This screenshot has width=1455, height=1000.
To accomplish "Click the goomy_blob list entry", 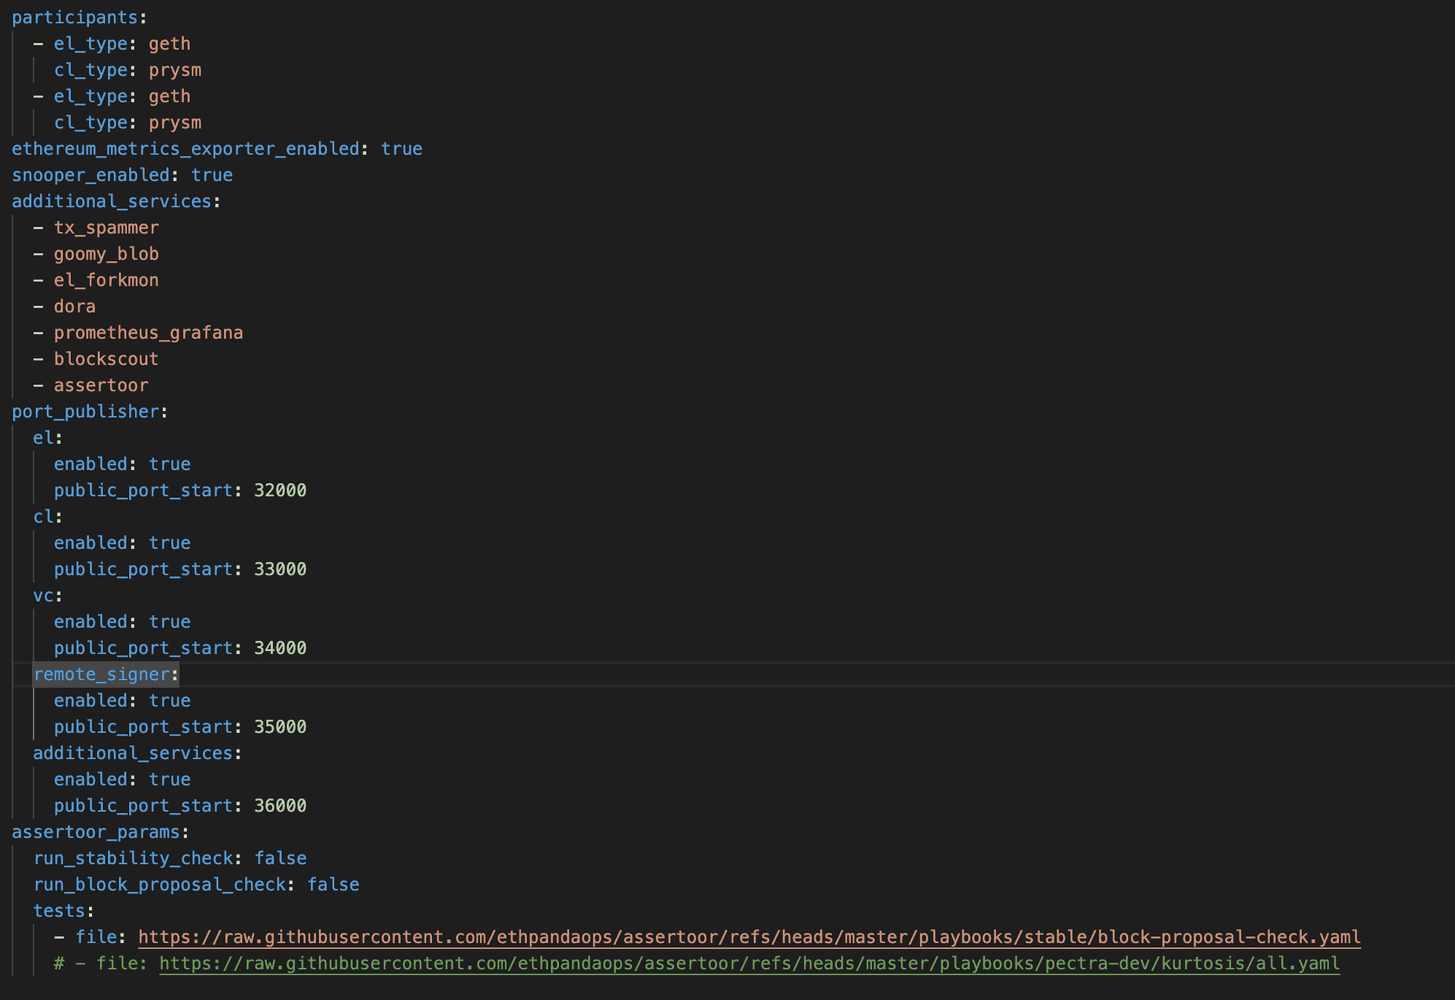I will pyautogui.click(x=106, y=254).
